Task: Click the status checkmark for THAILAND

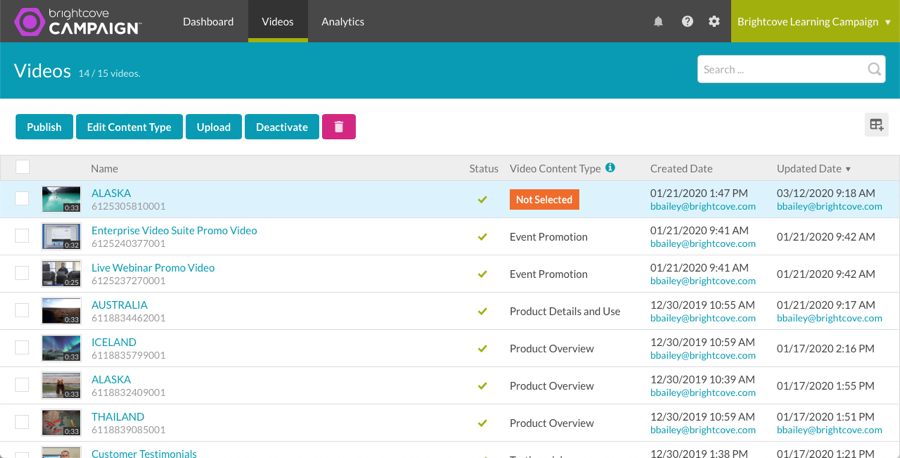Action: [482, 423]
